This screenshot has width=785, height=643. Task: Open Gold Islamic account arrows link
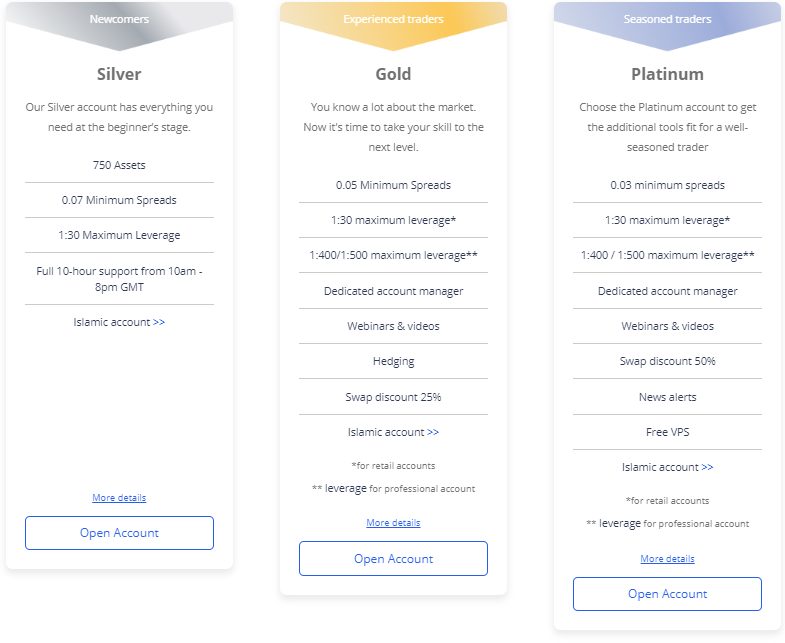(x=433, y=432)
